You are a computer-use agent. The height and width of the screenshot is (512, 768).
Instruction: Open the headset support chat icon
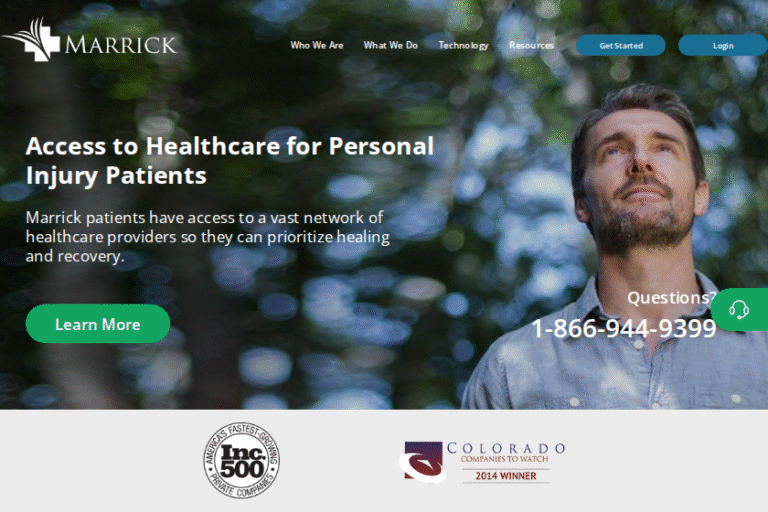740,309
